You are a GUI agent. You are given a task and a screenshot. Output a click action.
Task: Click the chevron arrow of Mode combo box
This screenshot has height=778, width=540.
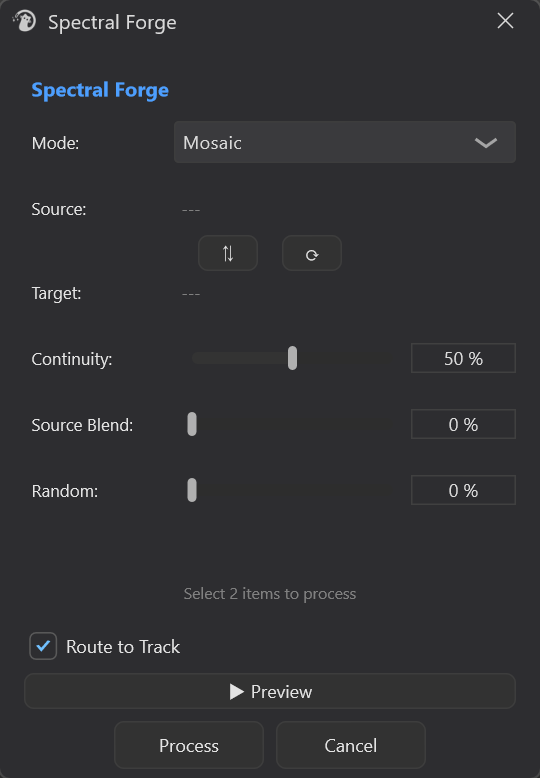click(485, 143)
